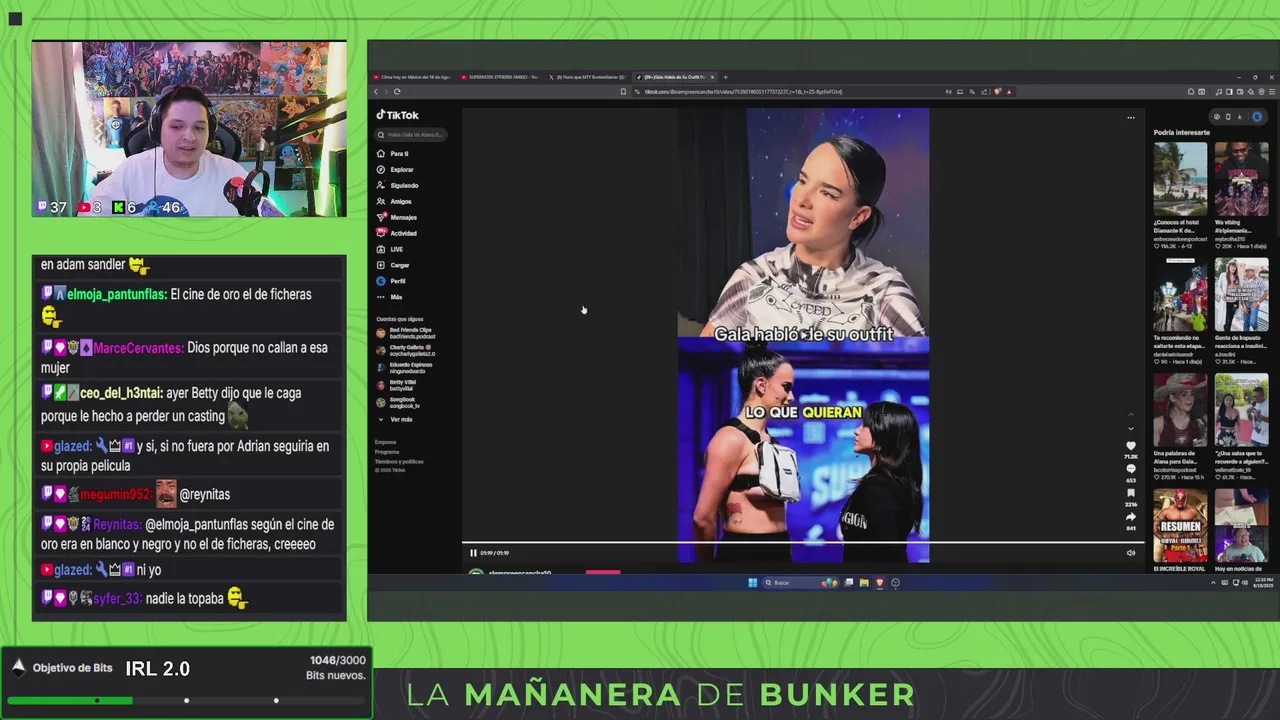The width and height of the screenshot is (1280, 720).
Task: Close the TikTok browser tab
Action: [x=712, y=77]
